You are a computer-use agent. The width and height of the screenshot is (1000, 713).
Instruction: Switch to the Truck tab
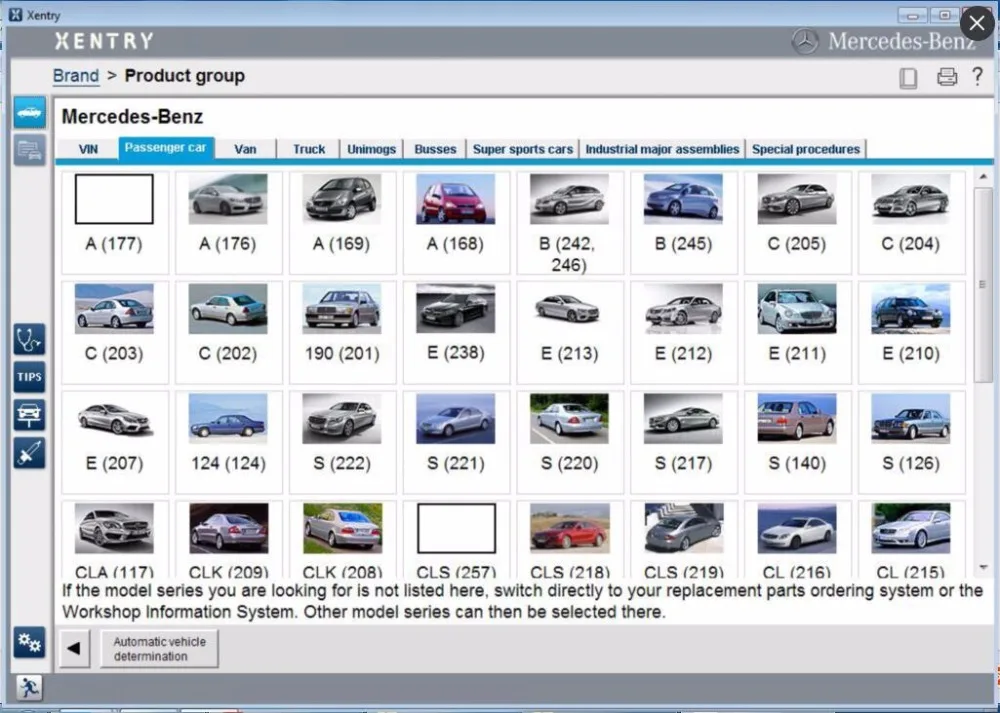pyautogui.click(x=309, y=149)
